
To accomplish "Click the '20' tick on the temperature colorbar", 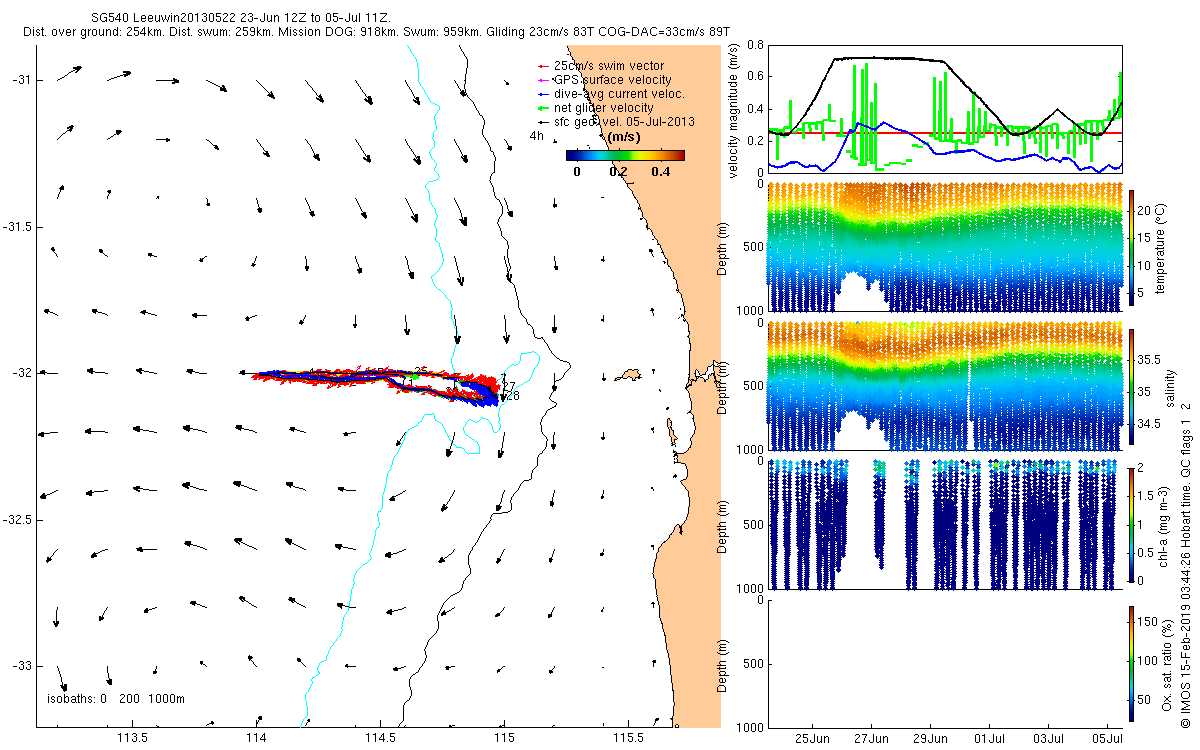I will [x=1147, y=211].
